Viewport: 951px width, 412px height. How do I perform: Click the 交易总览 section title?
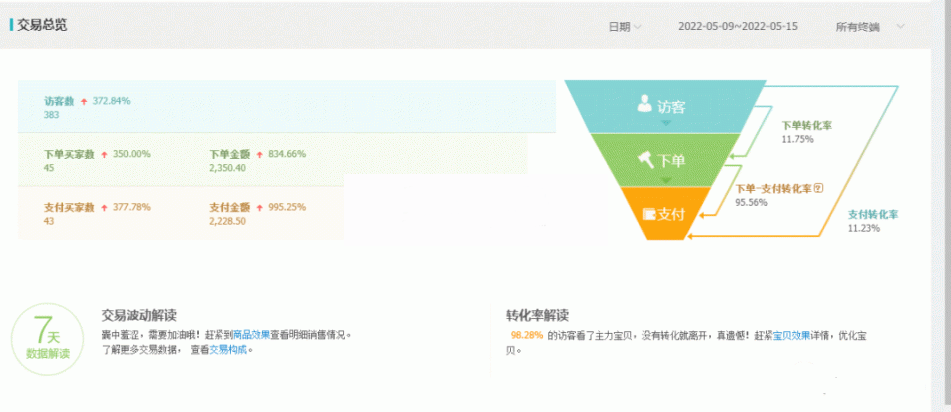coord(41,25)
